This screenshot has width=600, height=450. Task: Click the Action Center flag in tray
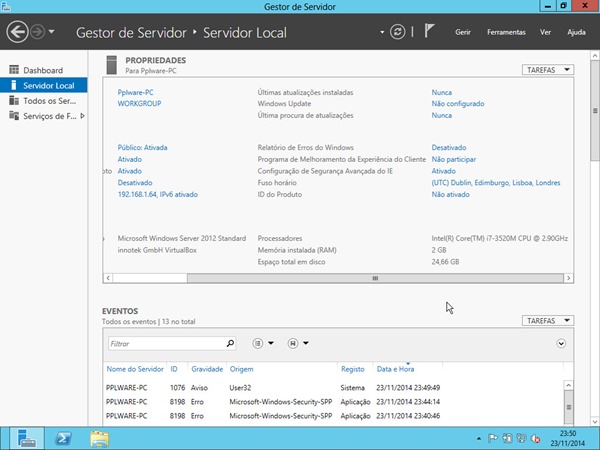tap(493, 439)
